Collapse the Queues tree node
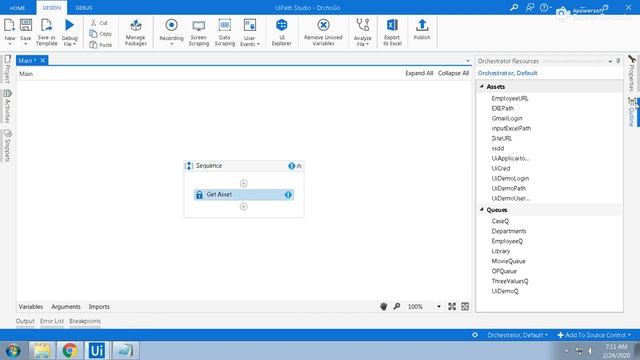 point(482,209)
